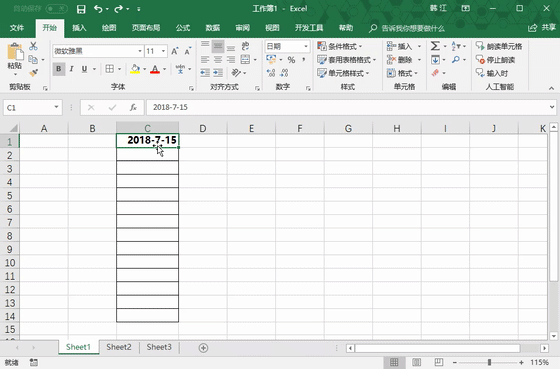Click the Borders icon in font group

point(110,69)
